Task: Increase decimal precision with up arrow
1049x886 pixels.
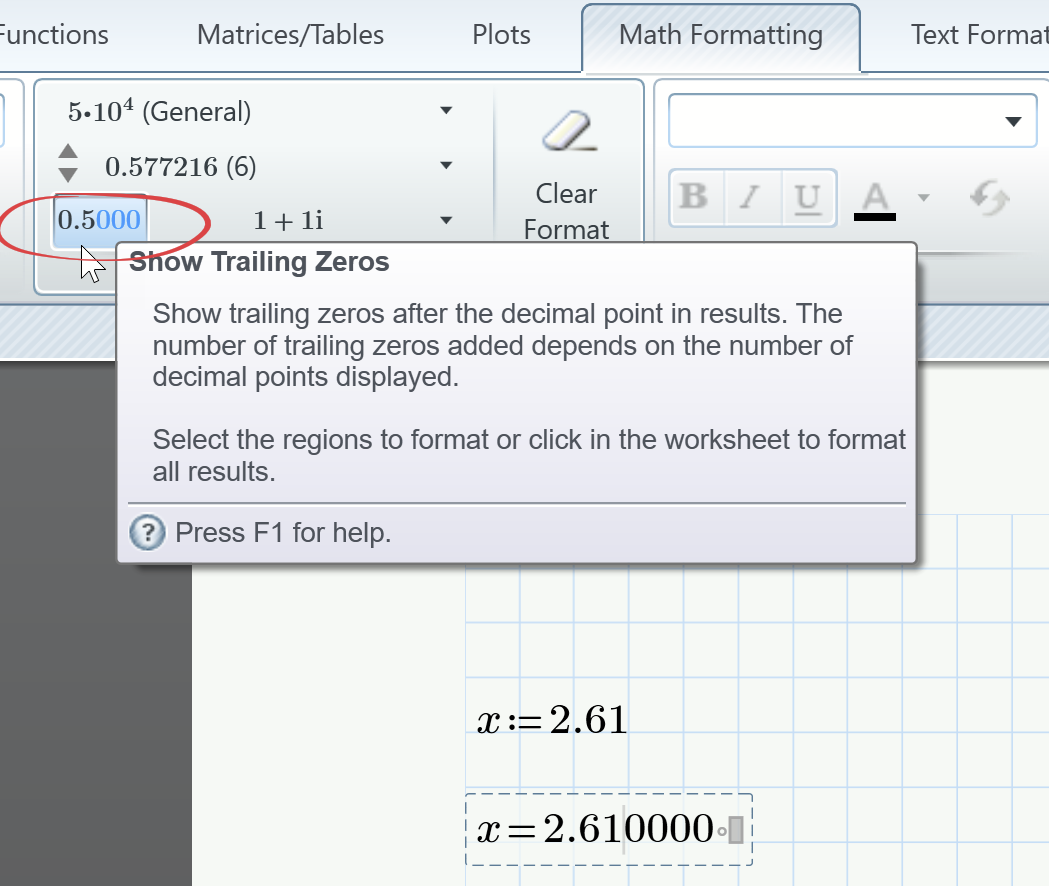Action: click(67, 152)
